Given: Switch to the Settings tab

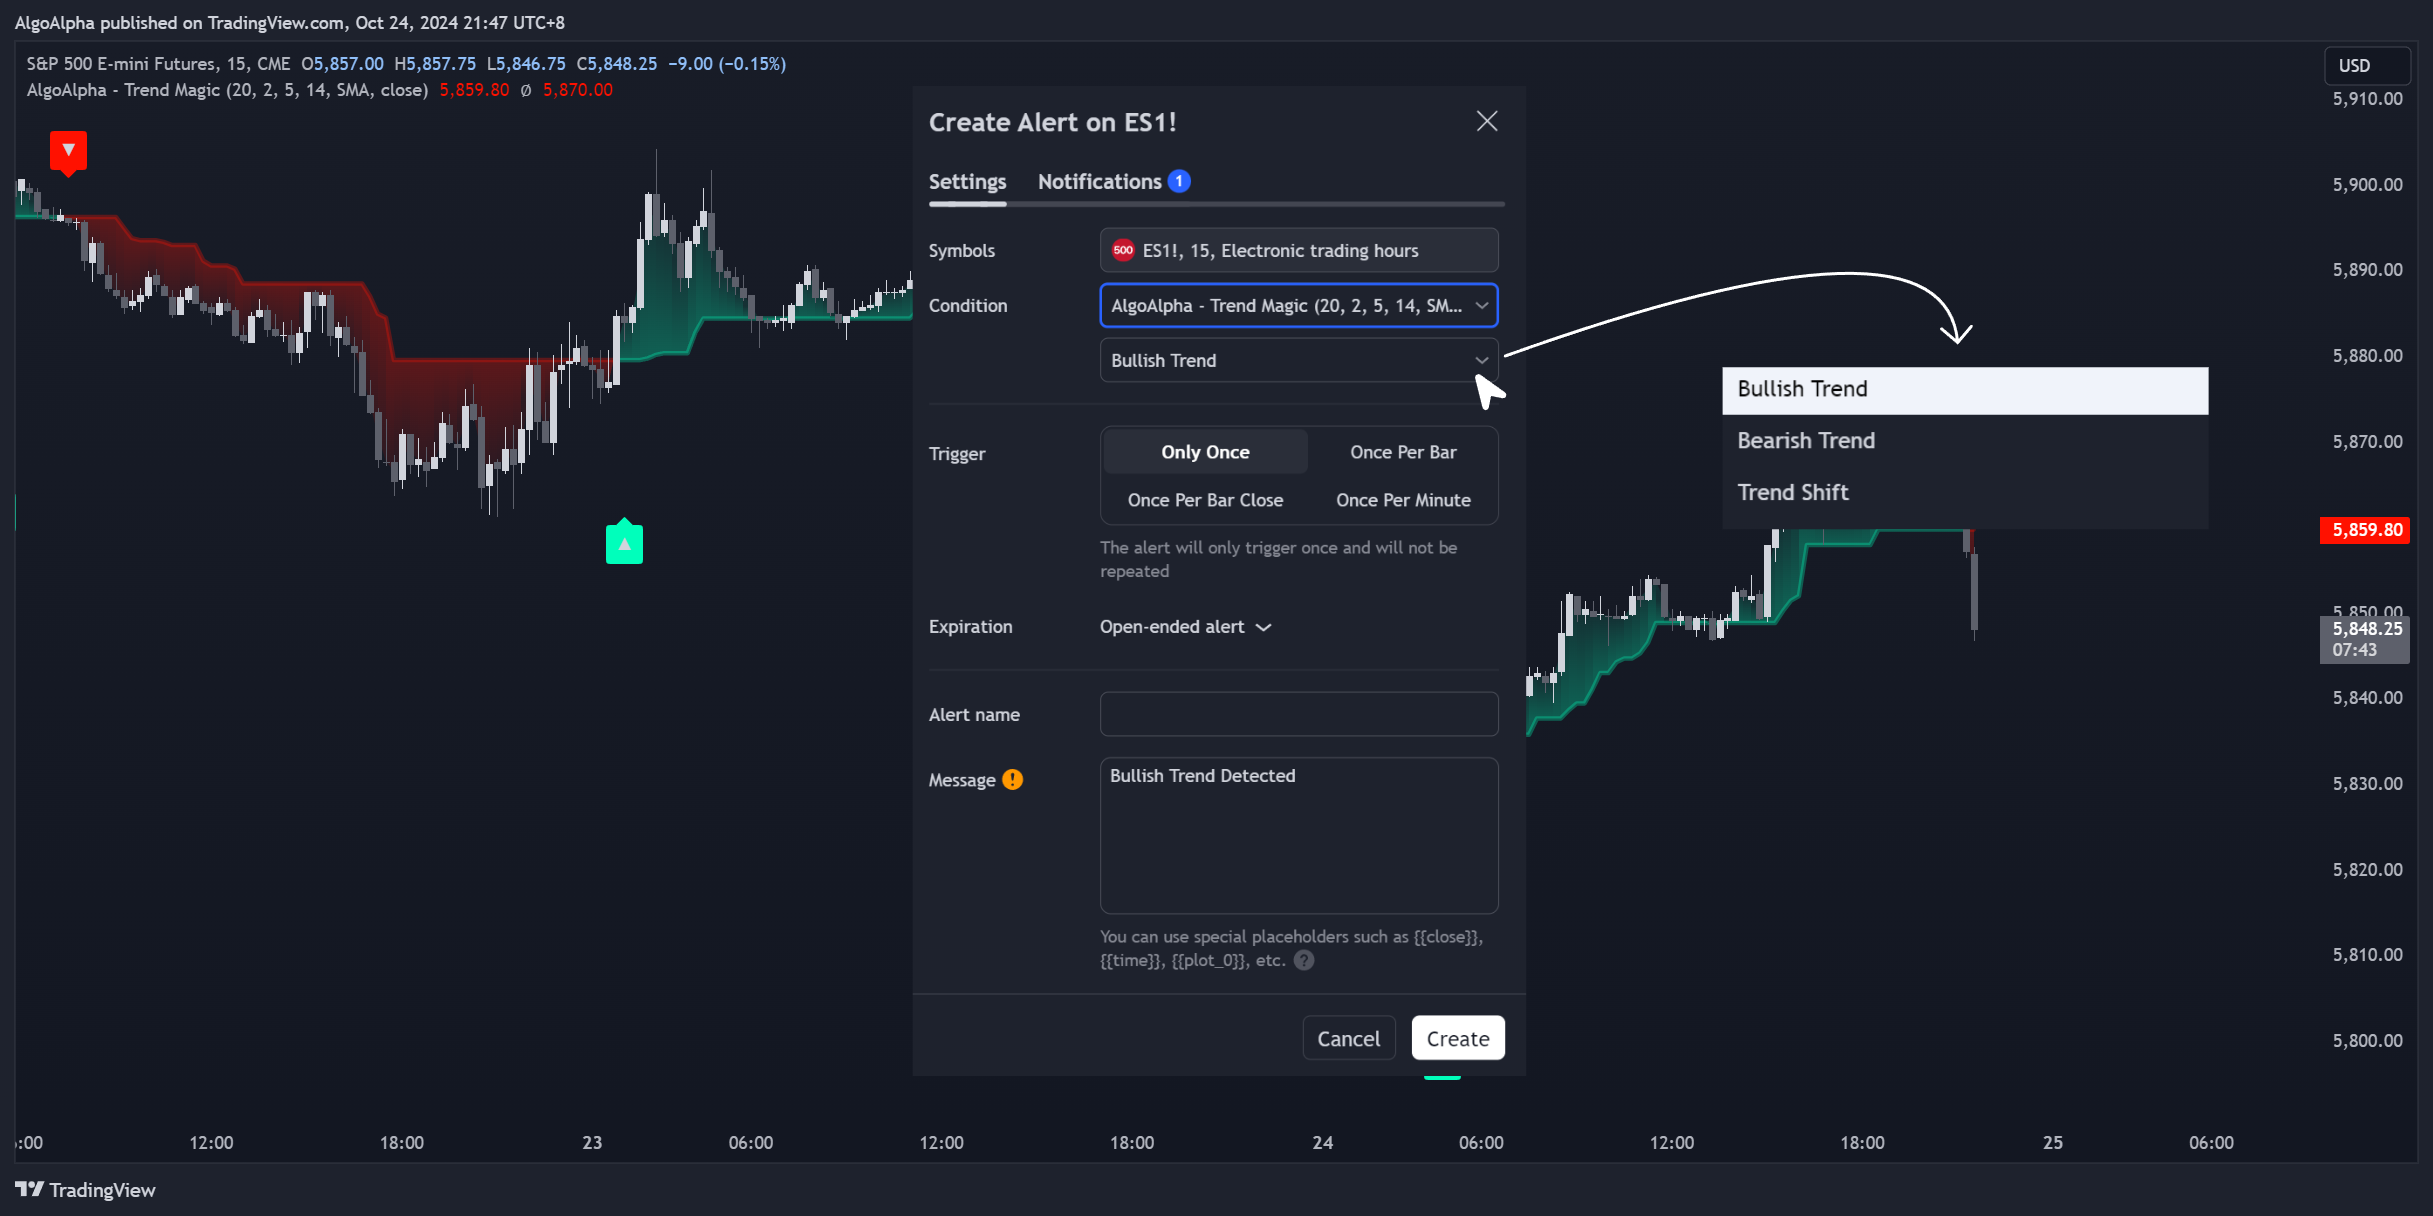Looking at the screenshot, I should tap(967, 181).
